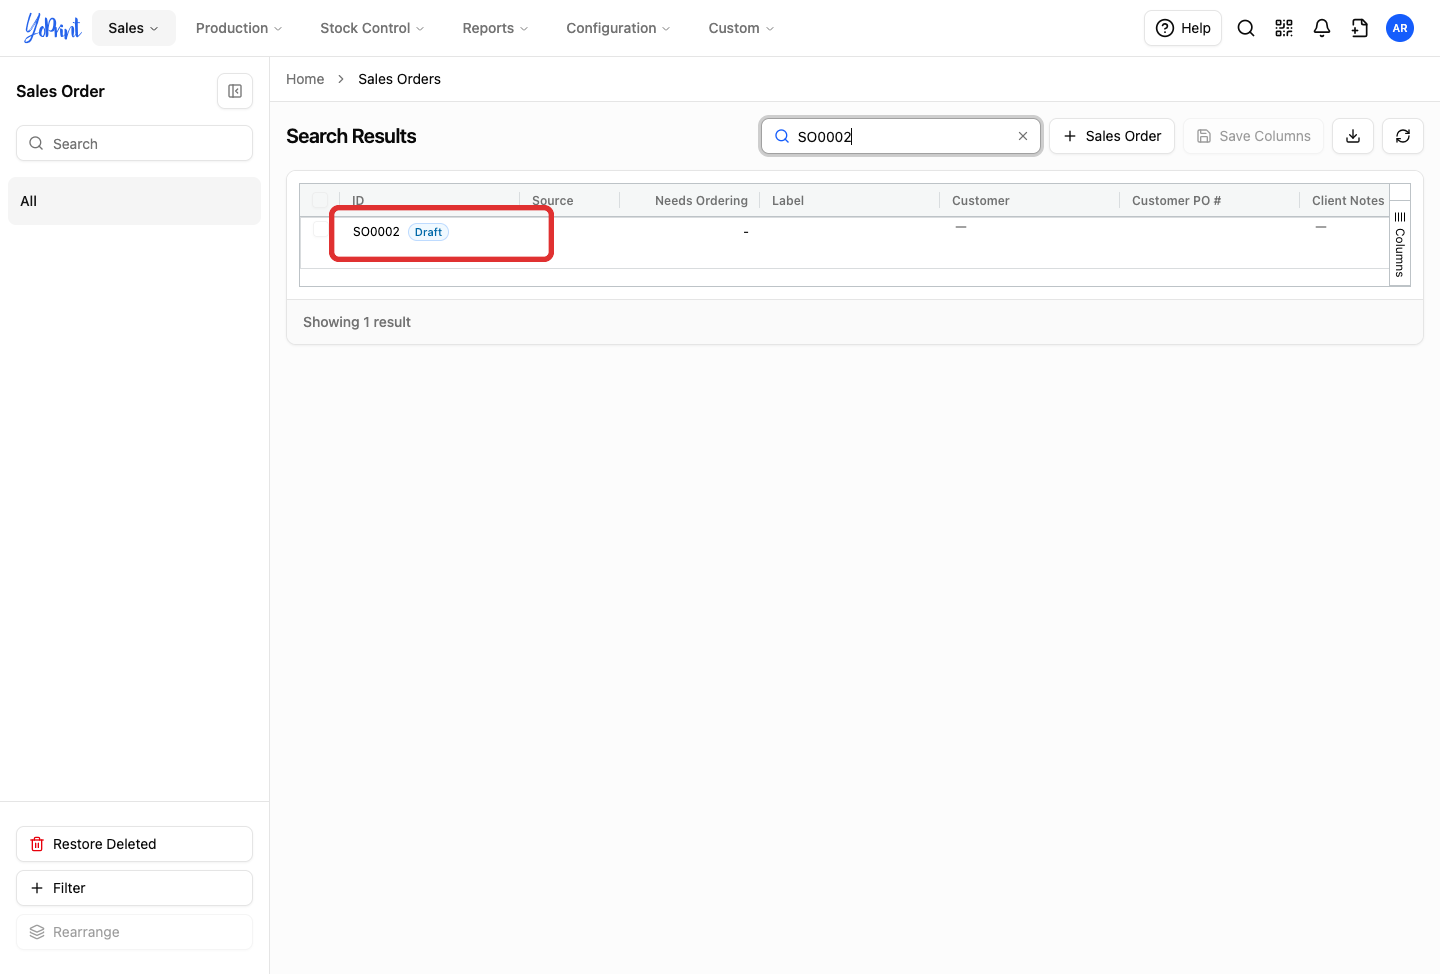
Task: Tick the select-all checkbox in table header
Action: pyautogui.click(x=320, y=200)
